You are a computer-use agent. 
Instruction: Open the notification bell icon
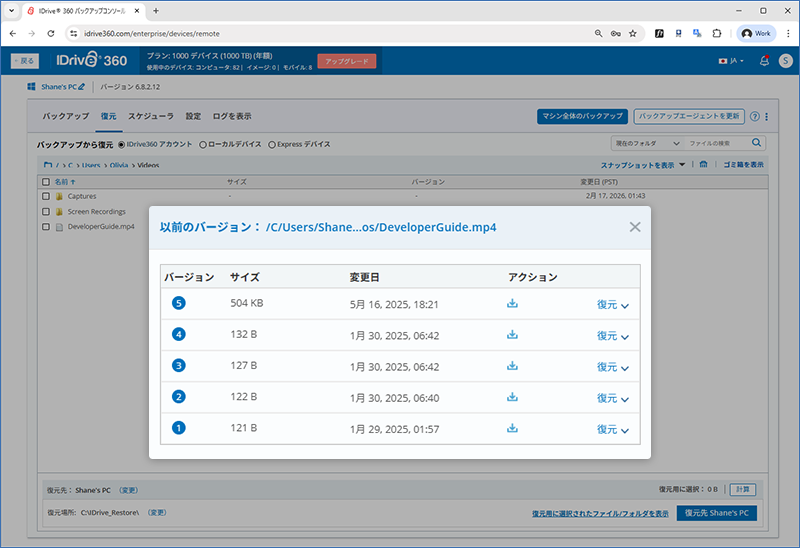pos(764,61)
